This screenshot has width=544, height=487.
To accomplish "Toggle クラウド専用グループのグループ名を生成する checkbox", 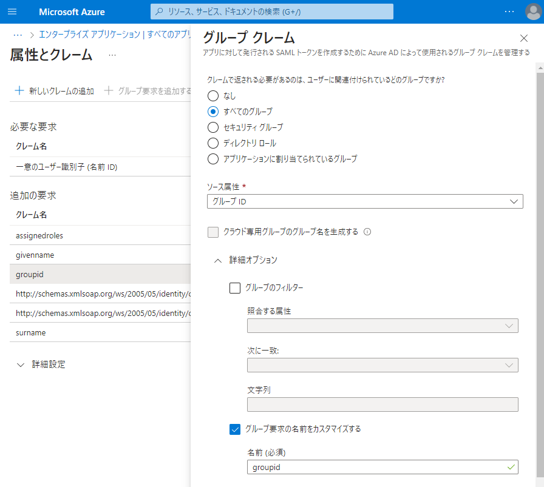I will pyautogui.click(x=213, y=232).
